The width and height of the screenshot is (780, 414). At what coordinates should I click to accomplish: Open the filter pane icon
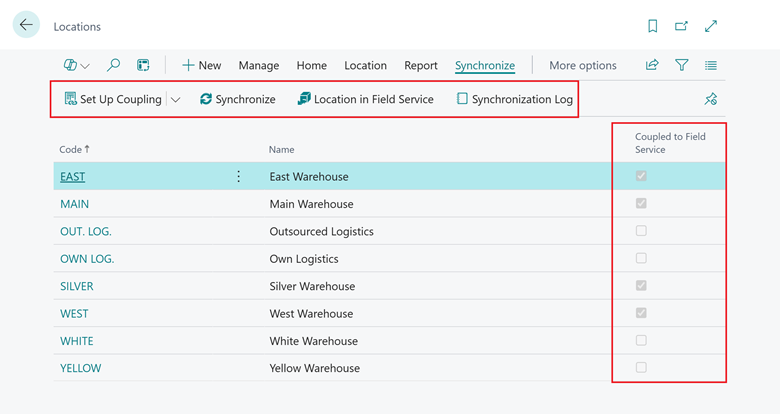(x=682, y=65)
